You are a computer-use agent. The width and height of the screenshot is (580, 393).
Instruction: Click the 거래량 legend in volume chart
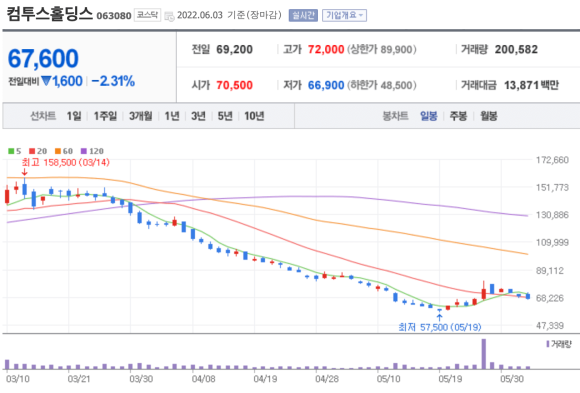click(559, 344)
